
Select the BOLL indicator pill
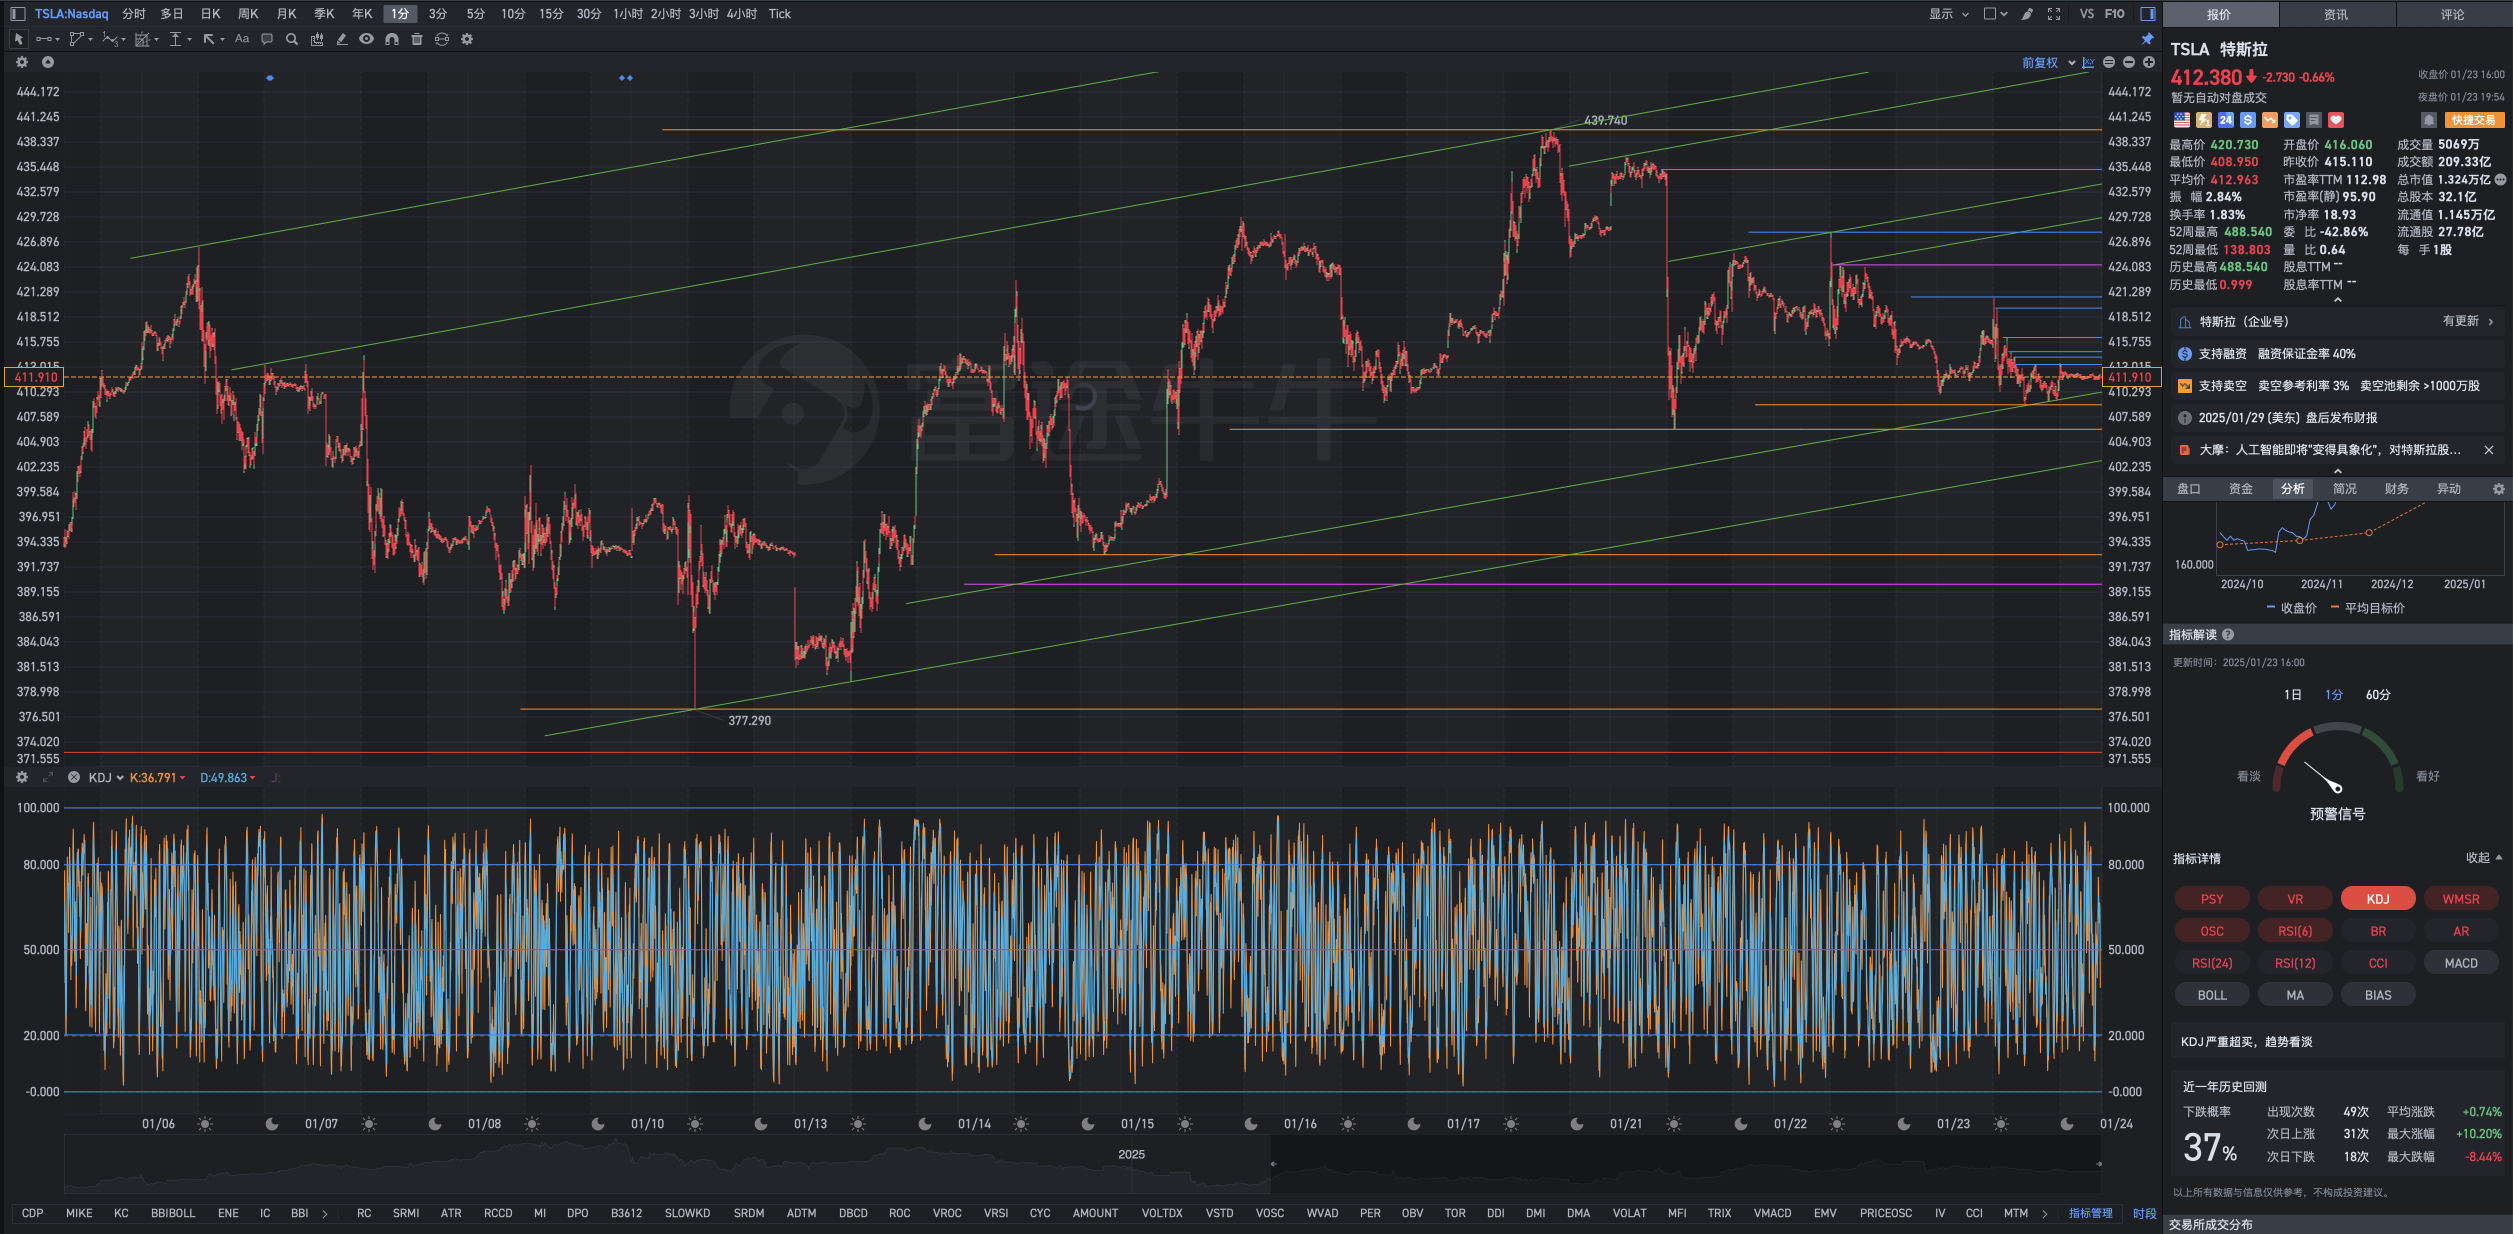[x=2212, y=995]
